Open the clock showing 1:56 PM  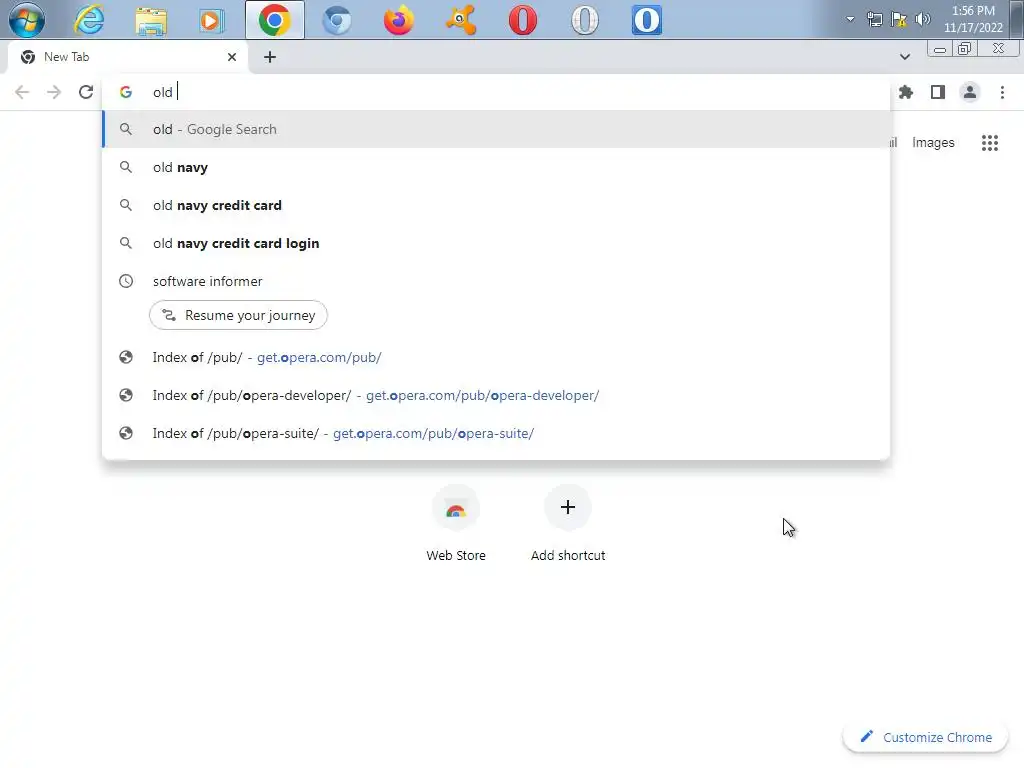(973, 19)
